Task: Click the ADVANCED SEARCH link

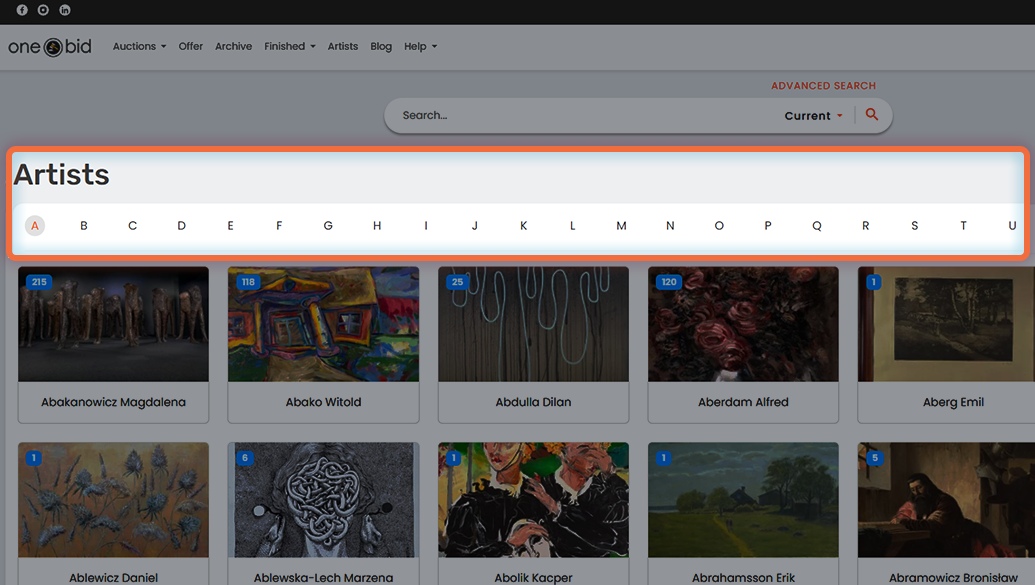Action: pyautogui.click(x=823, y=86)
